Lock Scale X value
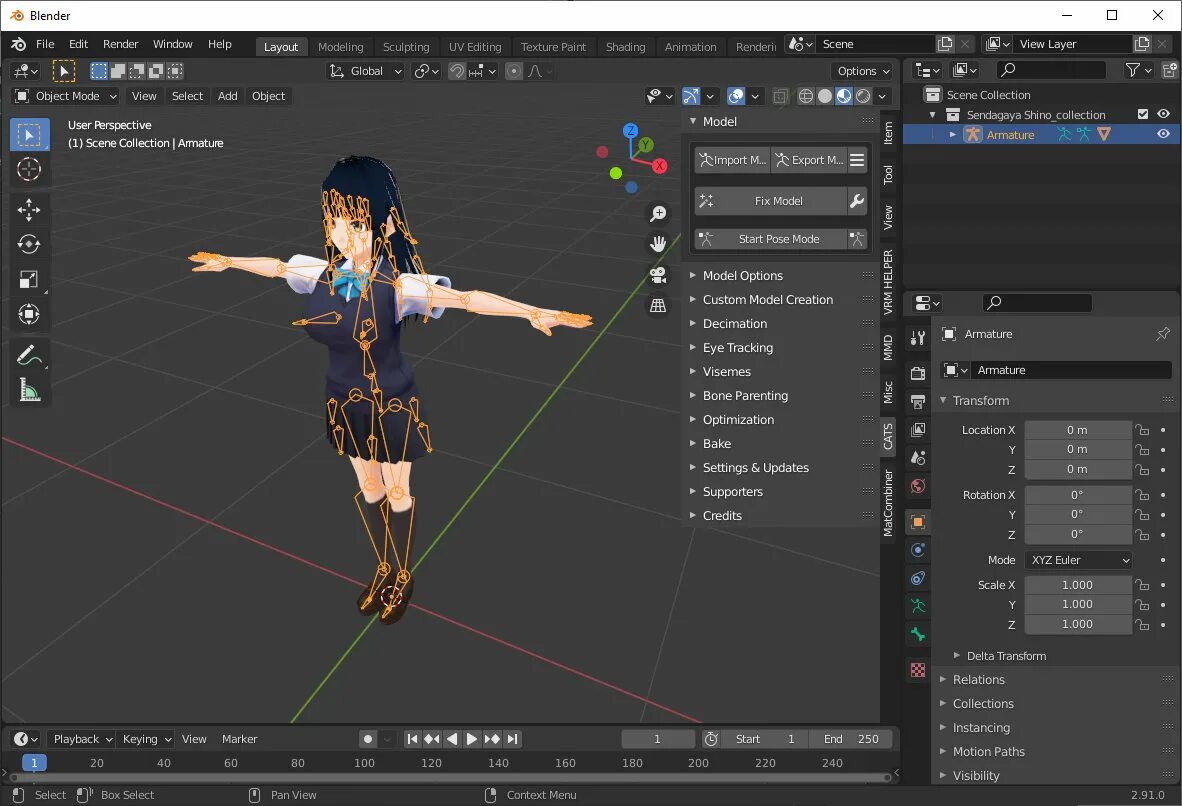The width and height of the screenshot is (1182, 806). click(1143, 585)
